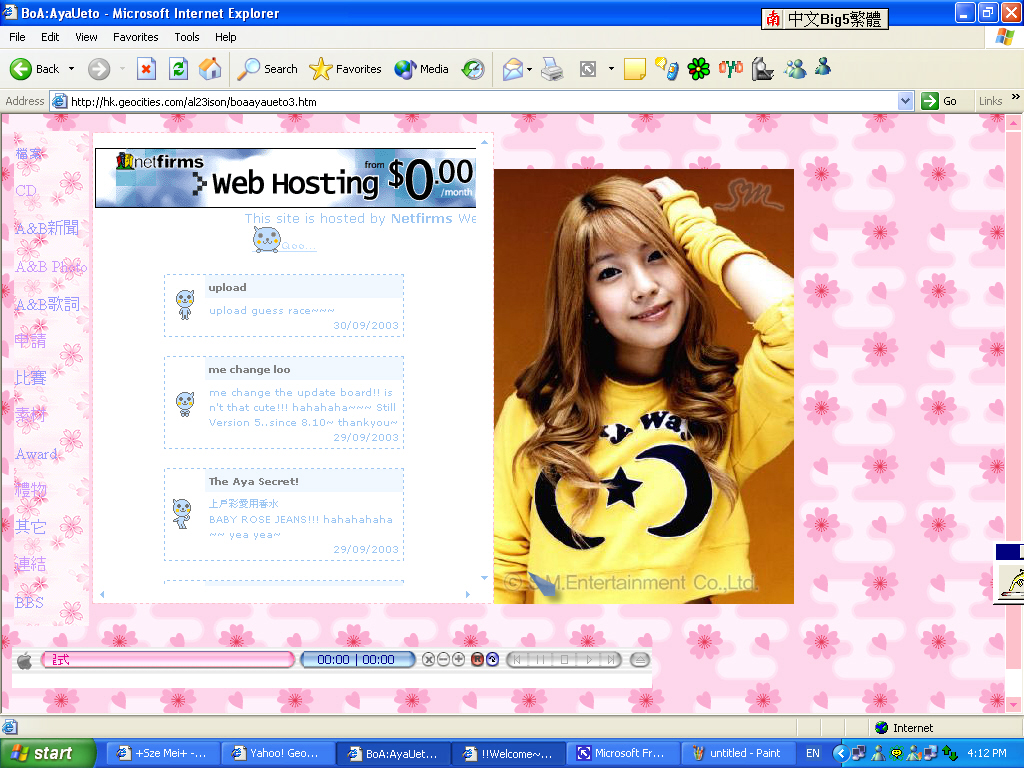Stop playback in the music player
This screenshot has height=768, width=1024.
coord(564,660)
